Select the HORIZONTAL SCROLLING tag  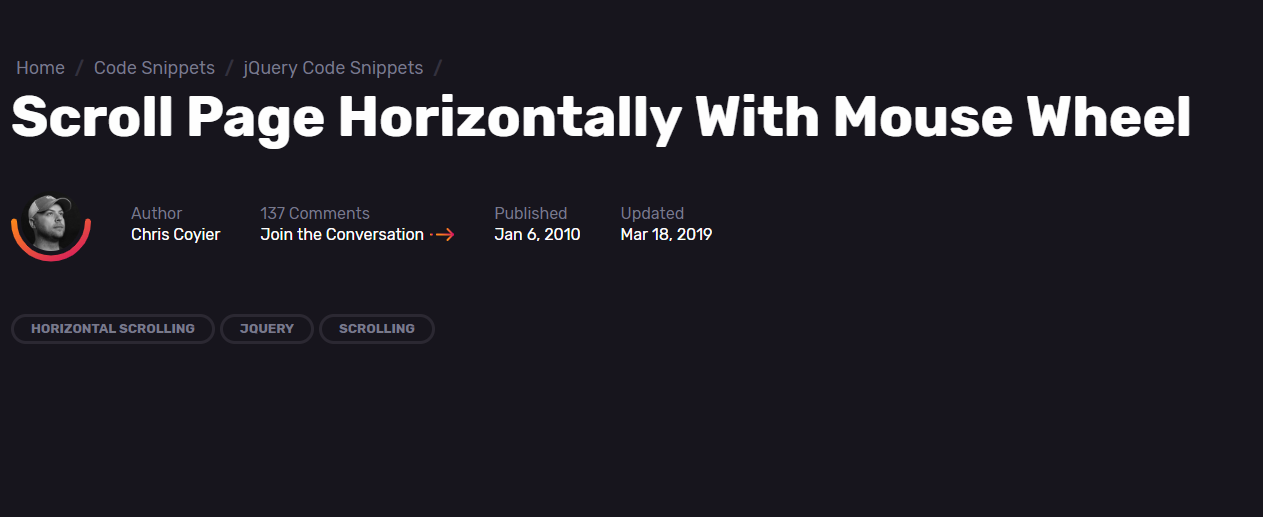[x=113, y=329]
